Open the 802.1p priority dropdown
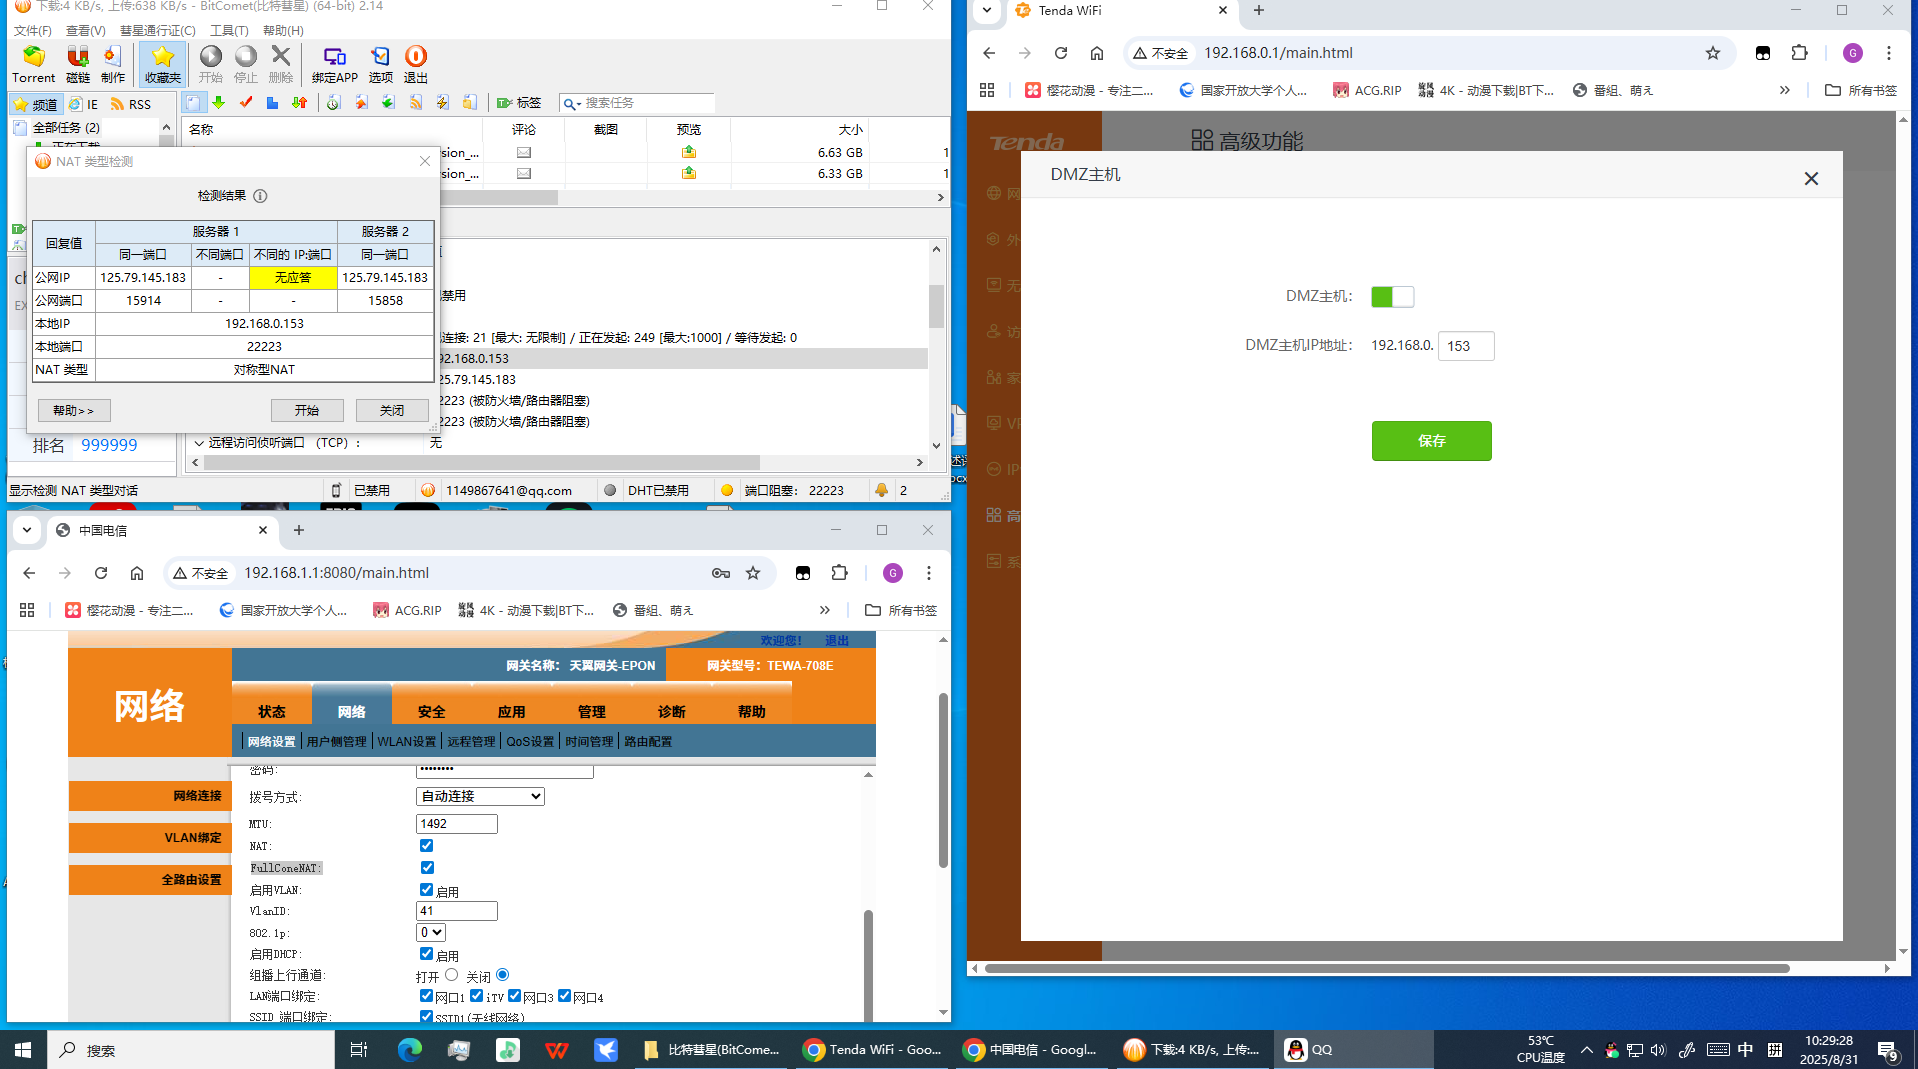1918x1069 pixels. tap(431, 933)
